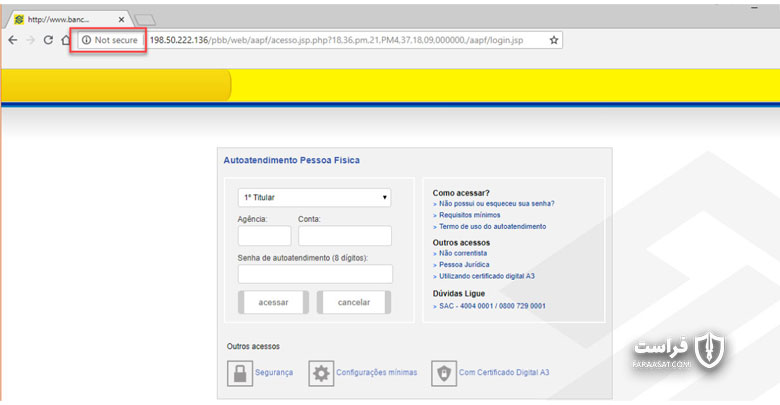Open the Requisitos mínimos link
The height and width of the screenshot is (405, 780).
pos(470,215)
